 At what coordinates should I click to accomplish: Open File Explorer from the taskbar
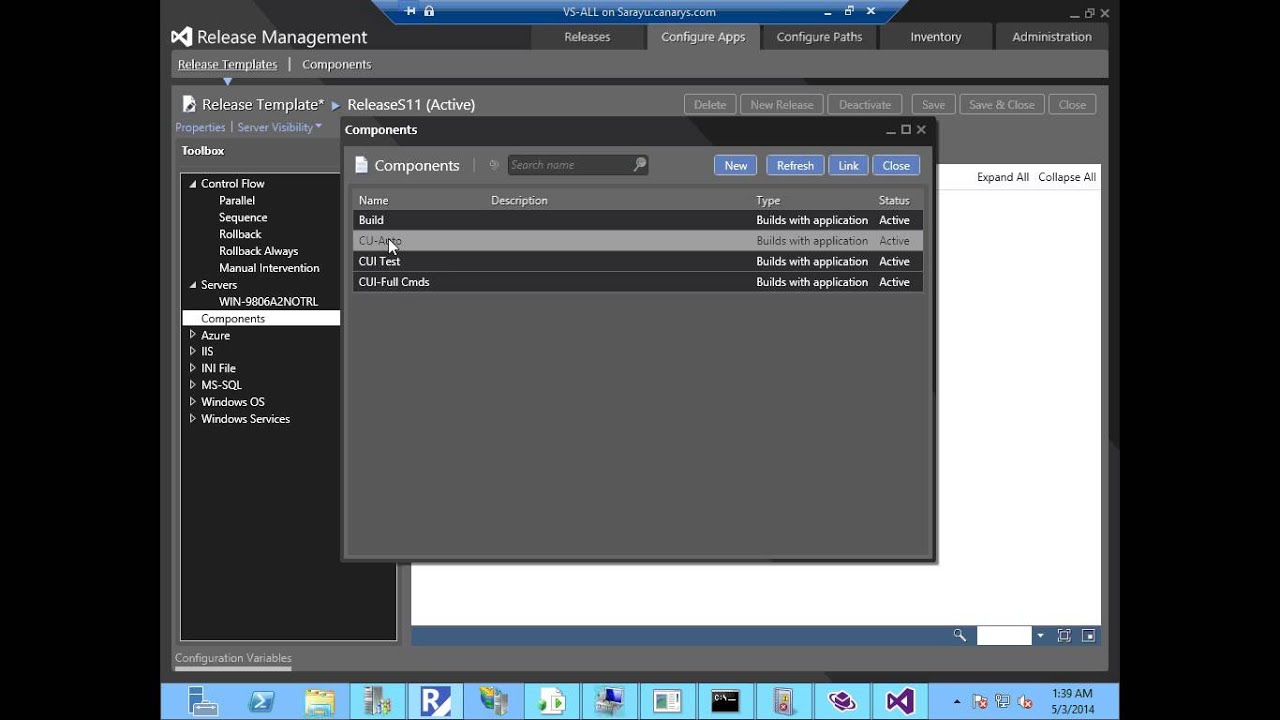[x=320, y=701]
